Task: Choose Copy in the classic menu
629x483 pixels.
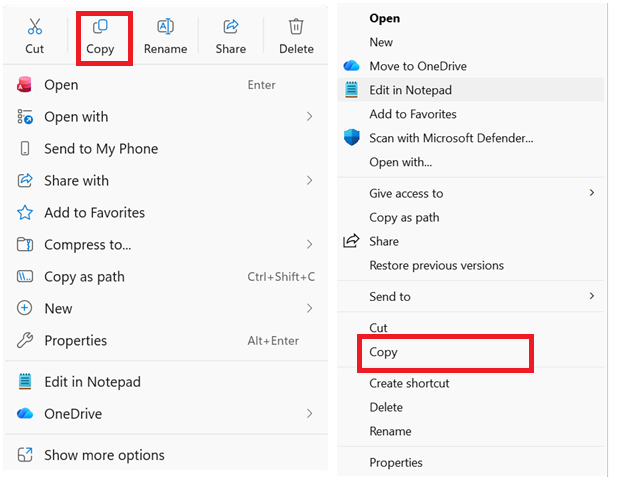Action: pyautogui.click(x=471, y=352)
